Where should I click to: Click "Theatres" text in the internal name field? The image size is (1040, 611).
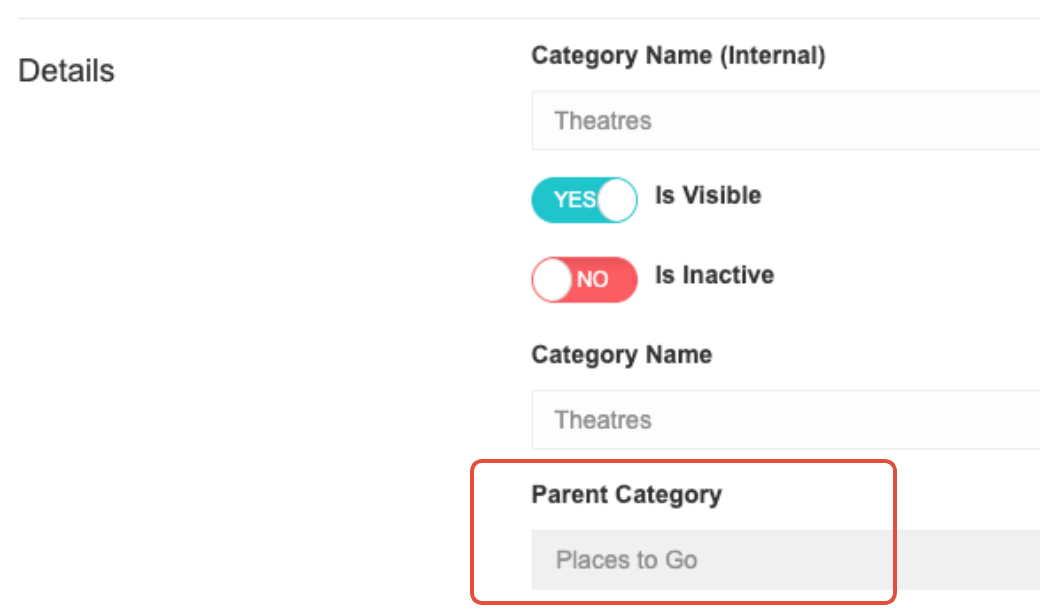click(603, 121)
